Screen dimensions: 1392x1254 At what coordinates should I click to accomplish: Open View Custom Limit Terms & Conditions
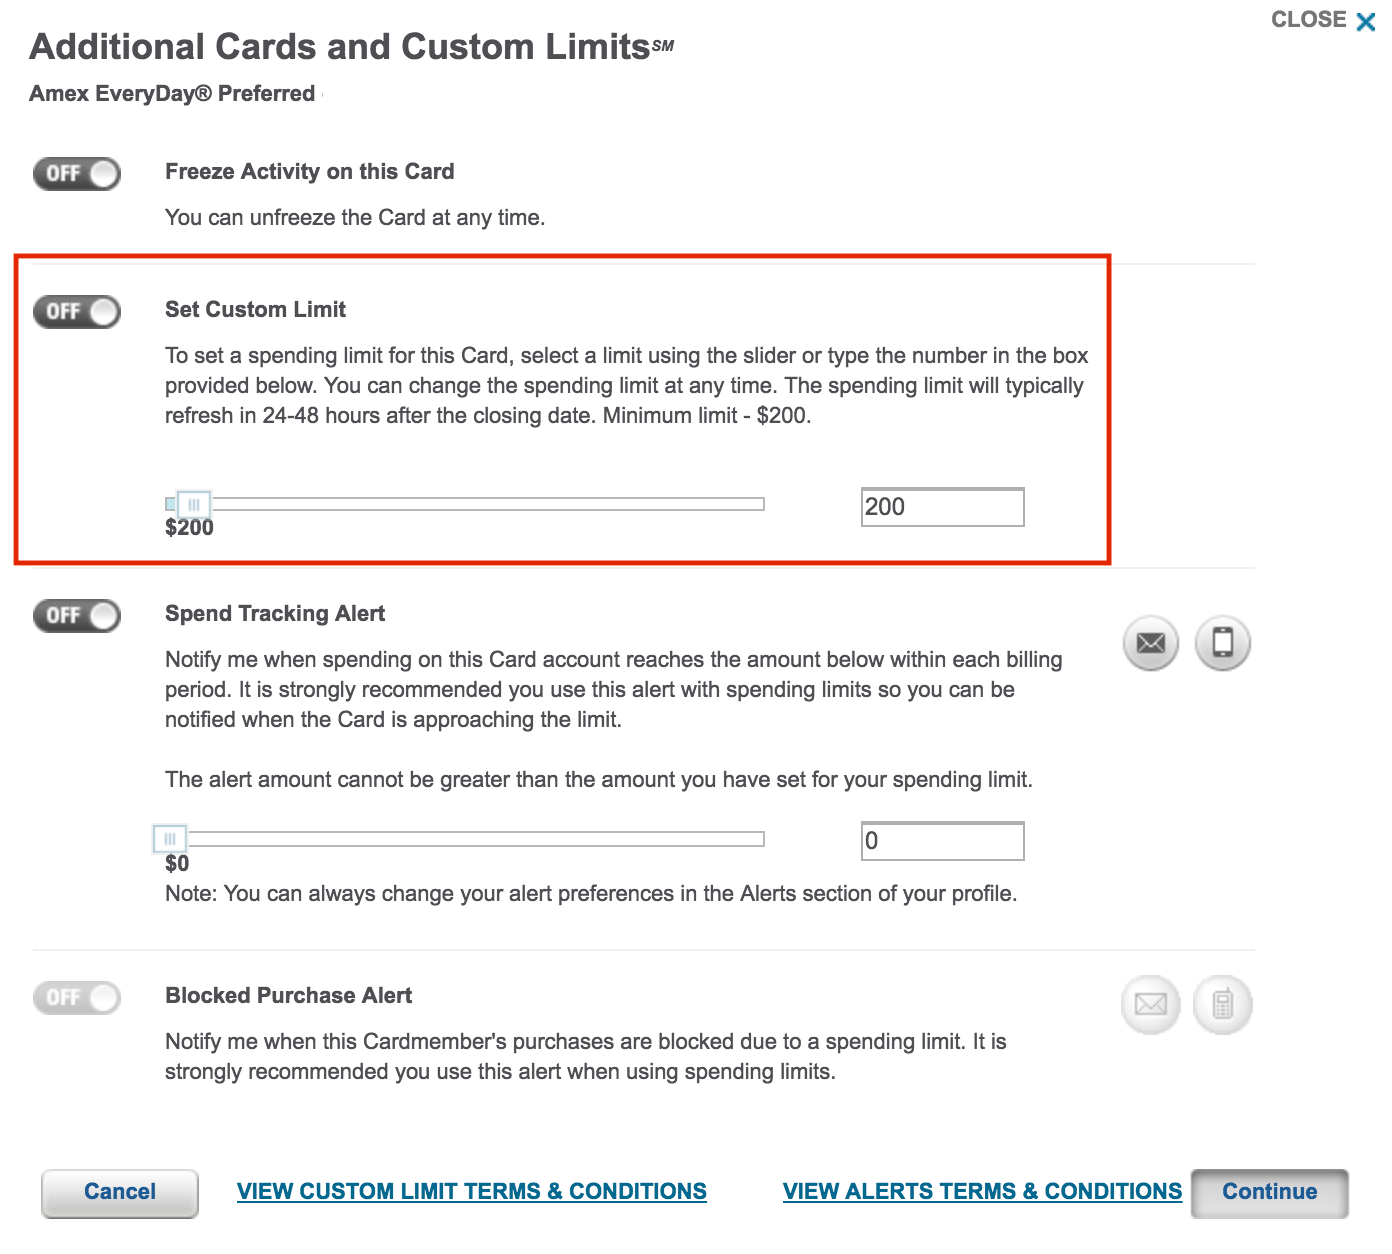(x=472, y=1191)
